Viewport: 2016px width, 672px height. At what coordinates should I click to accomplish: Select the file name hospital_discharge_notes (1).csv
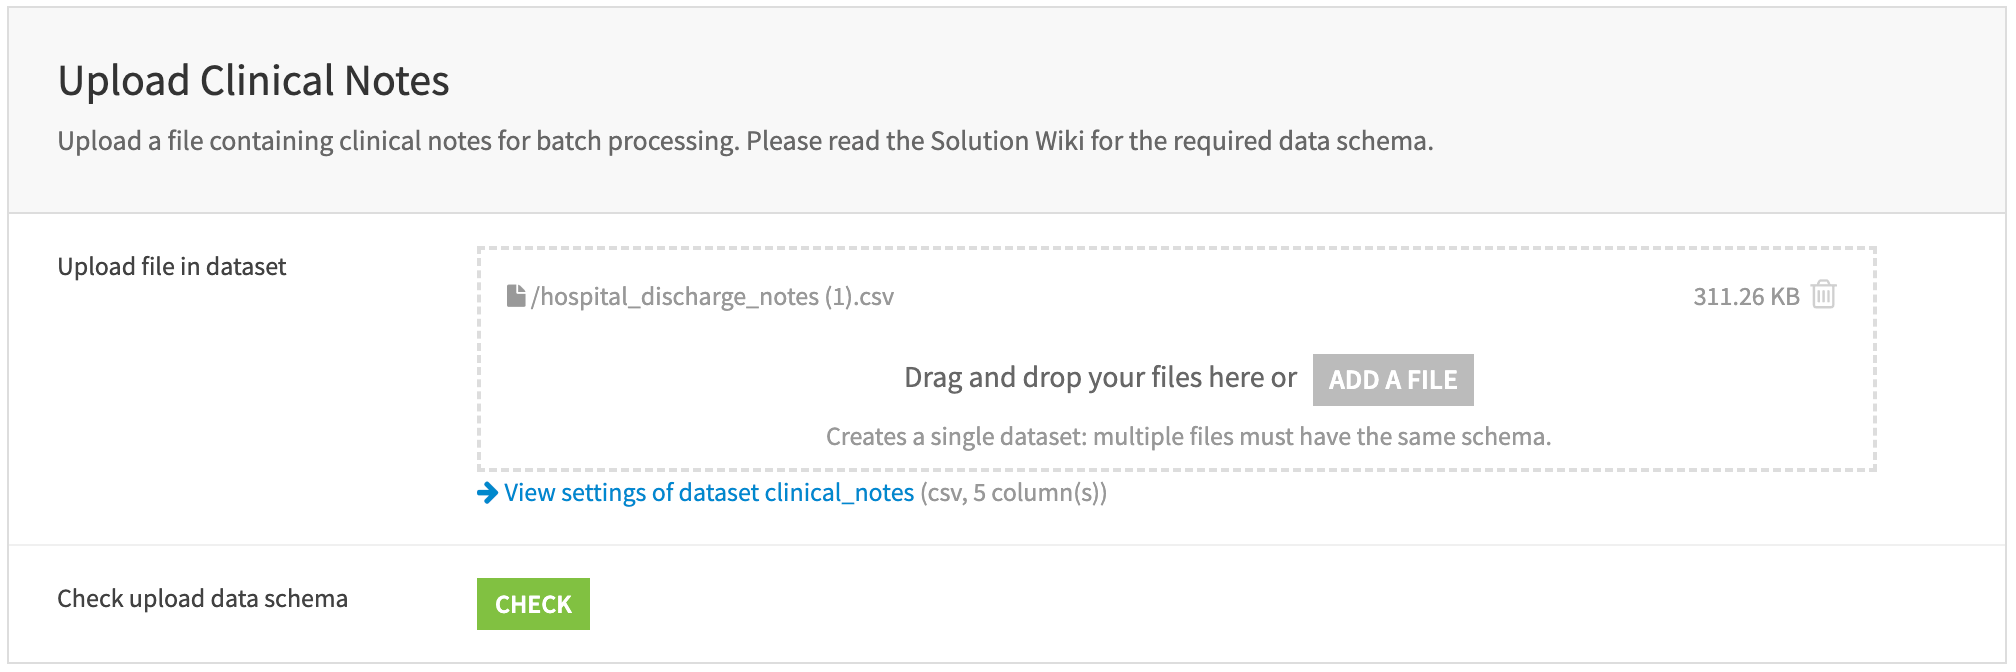(x=715, y=296)
